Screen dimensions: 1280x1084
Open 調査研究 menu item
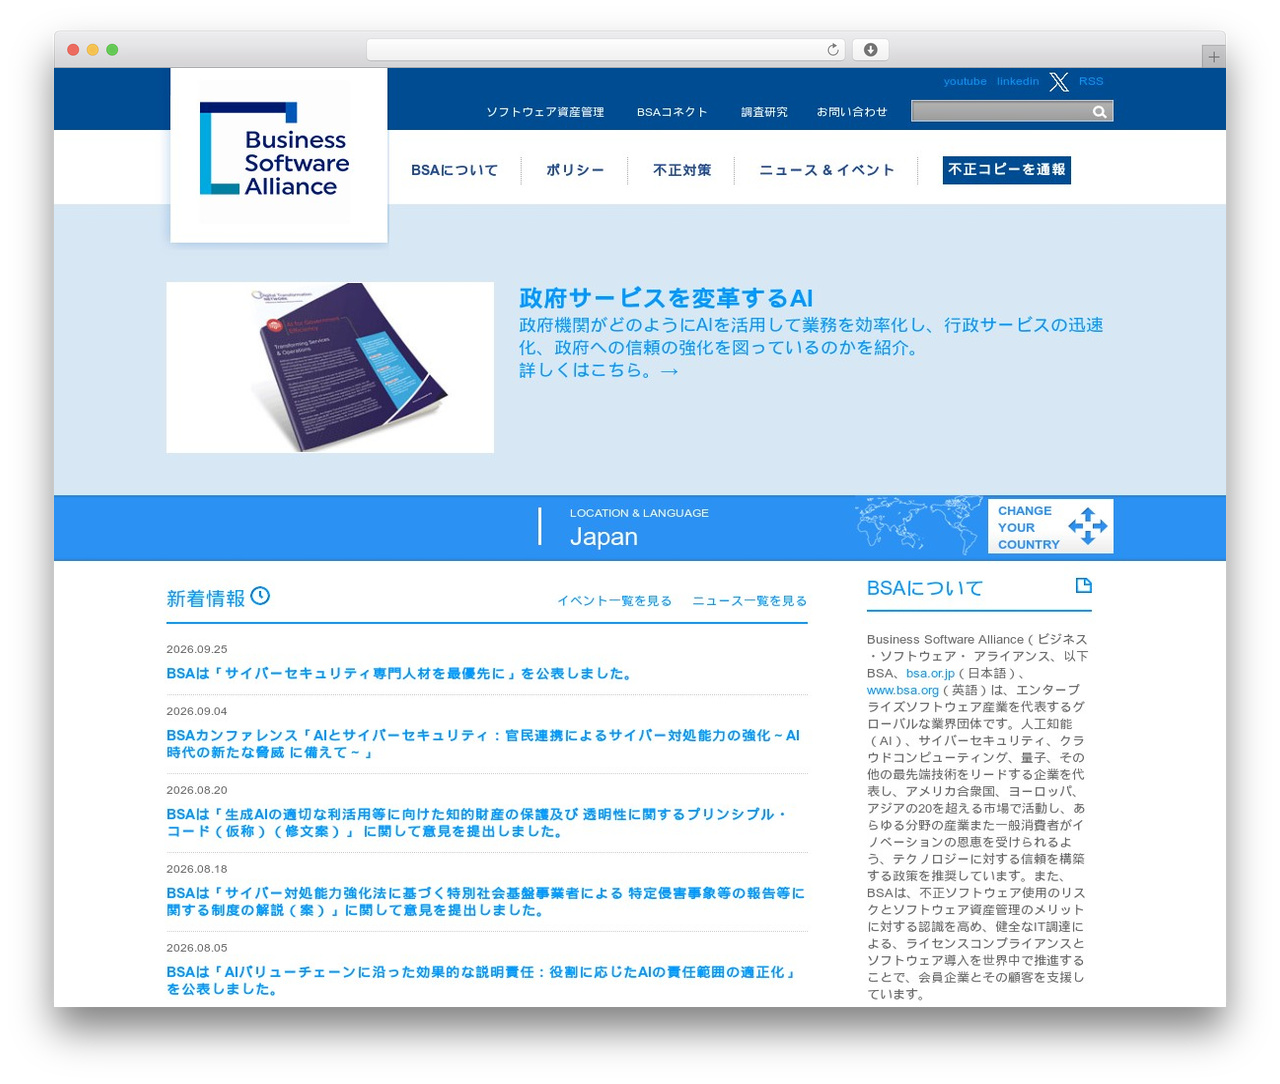point(764,112)
